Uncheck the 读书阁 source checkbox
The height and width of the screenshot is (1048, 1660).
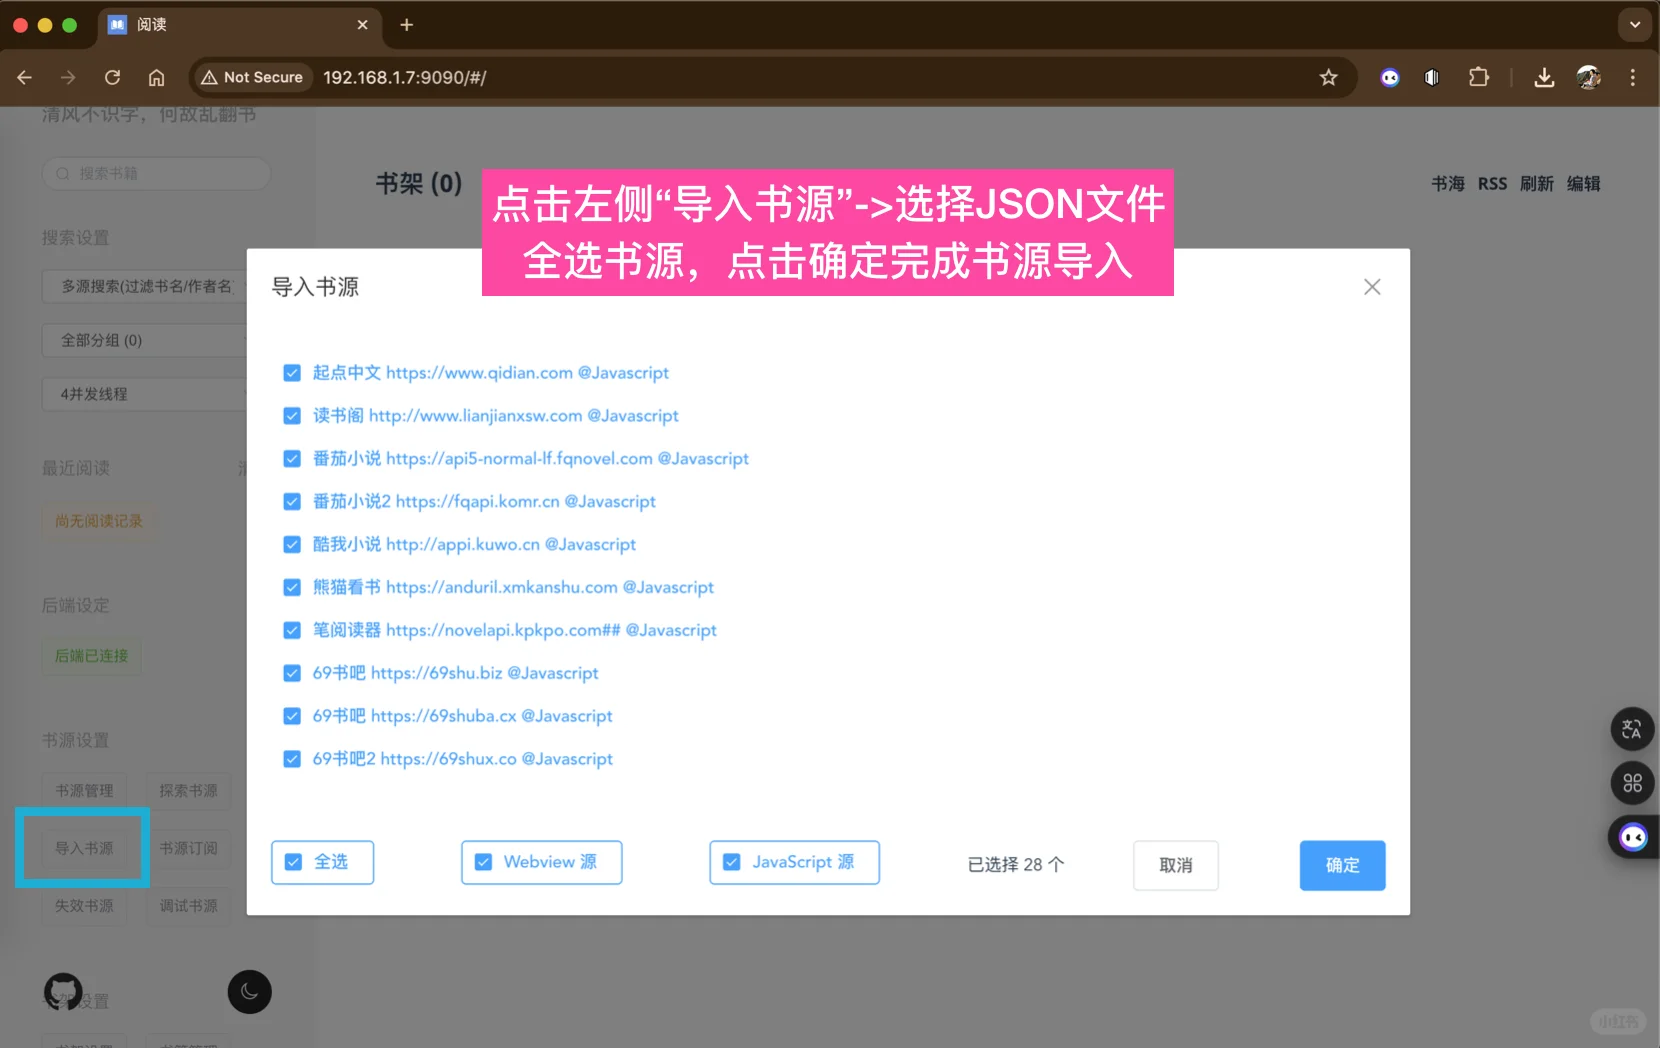tap(292, 416)
